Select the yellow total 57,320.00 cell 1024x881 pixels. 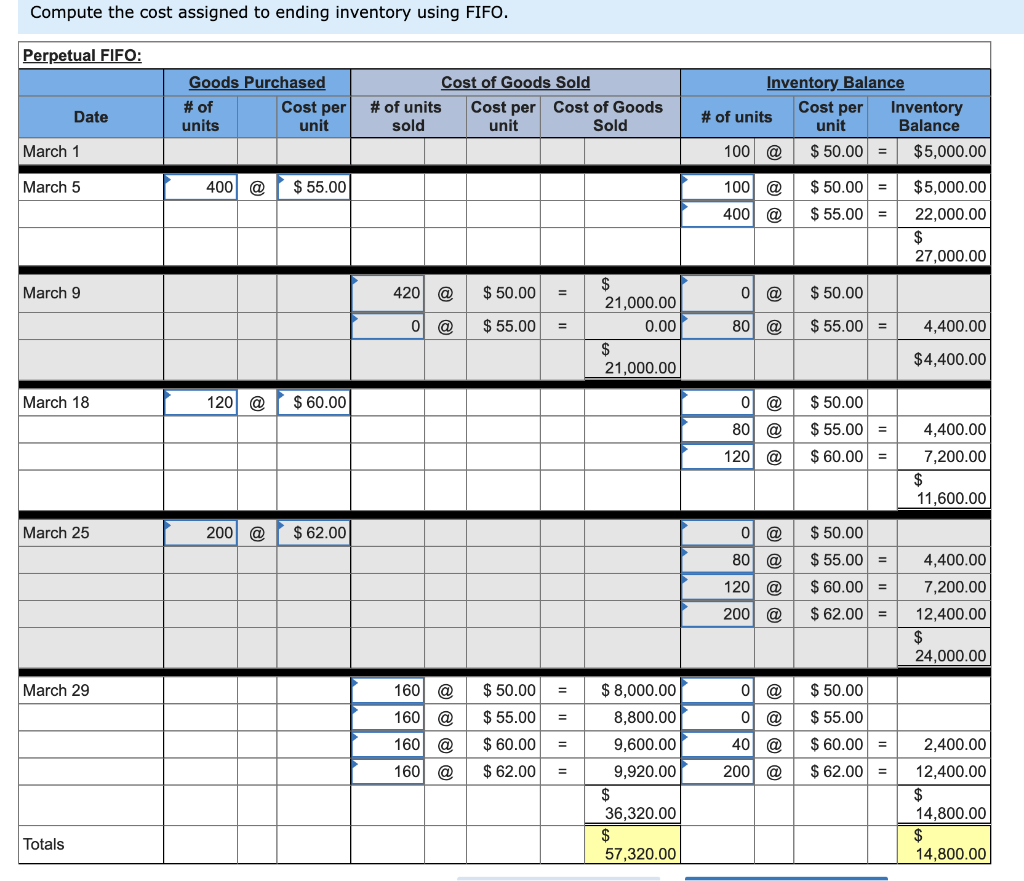(631, 844)
